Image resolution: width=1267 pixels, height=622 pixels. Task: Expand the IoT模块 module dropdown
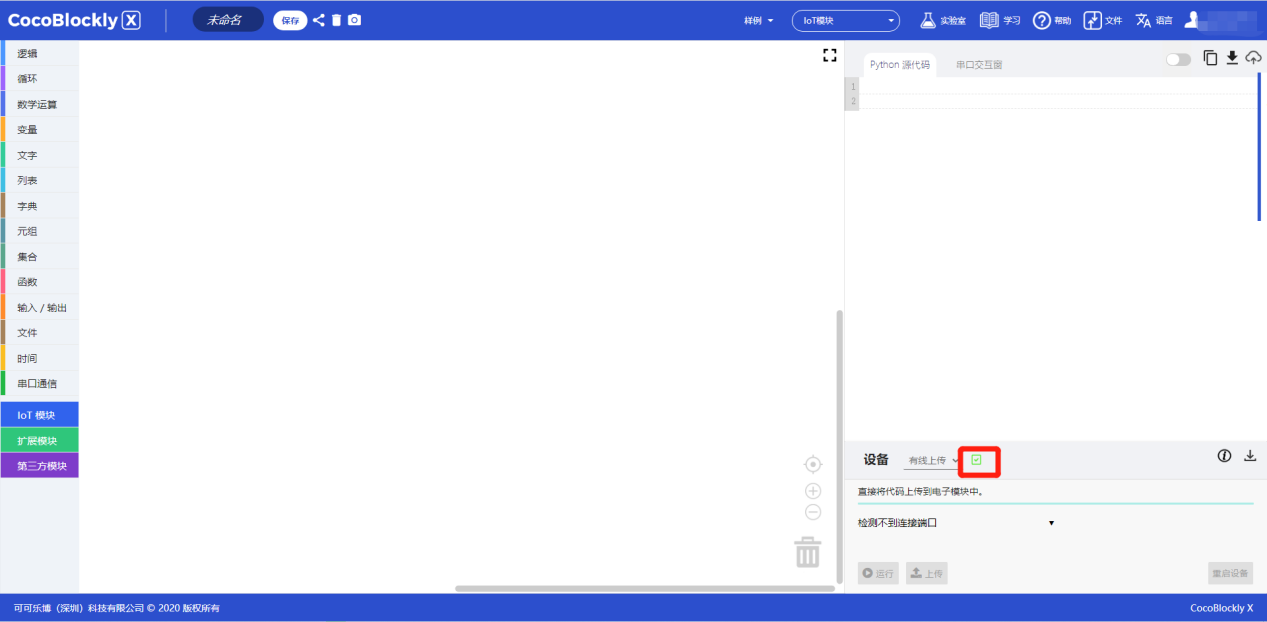tap(845, 20)
